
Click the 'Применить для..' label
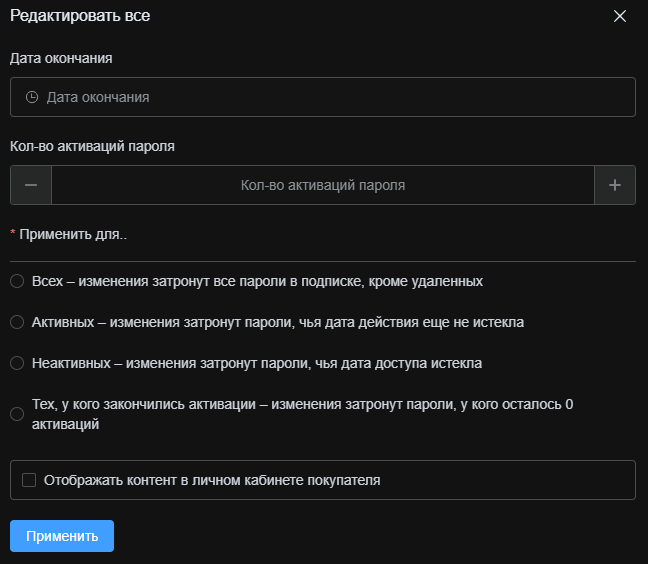(x=73, y=234)
